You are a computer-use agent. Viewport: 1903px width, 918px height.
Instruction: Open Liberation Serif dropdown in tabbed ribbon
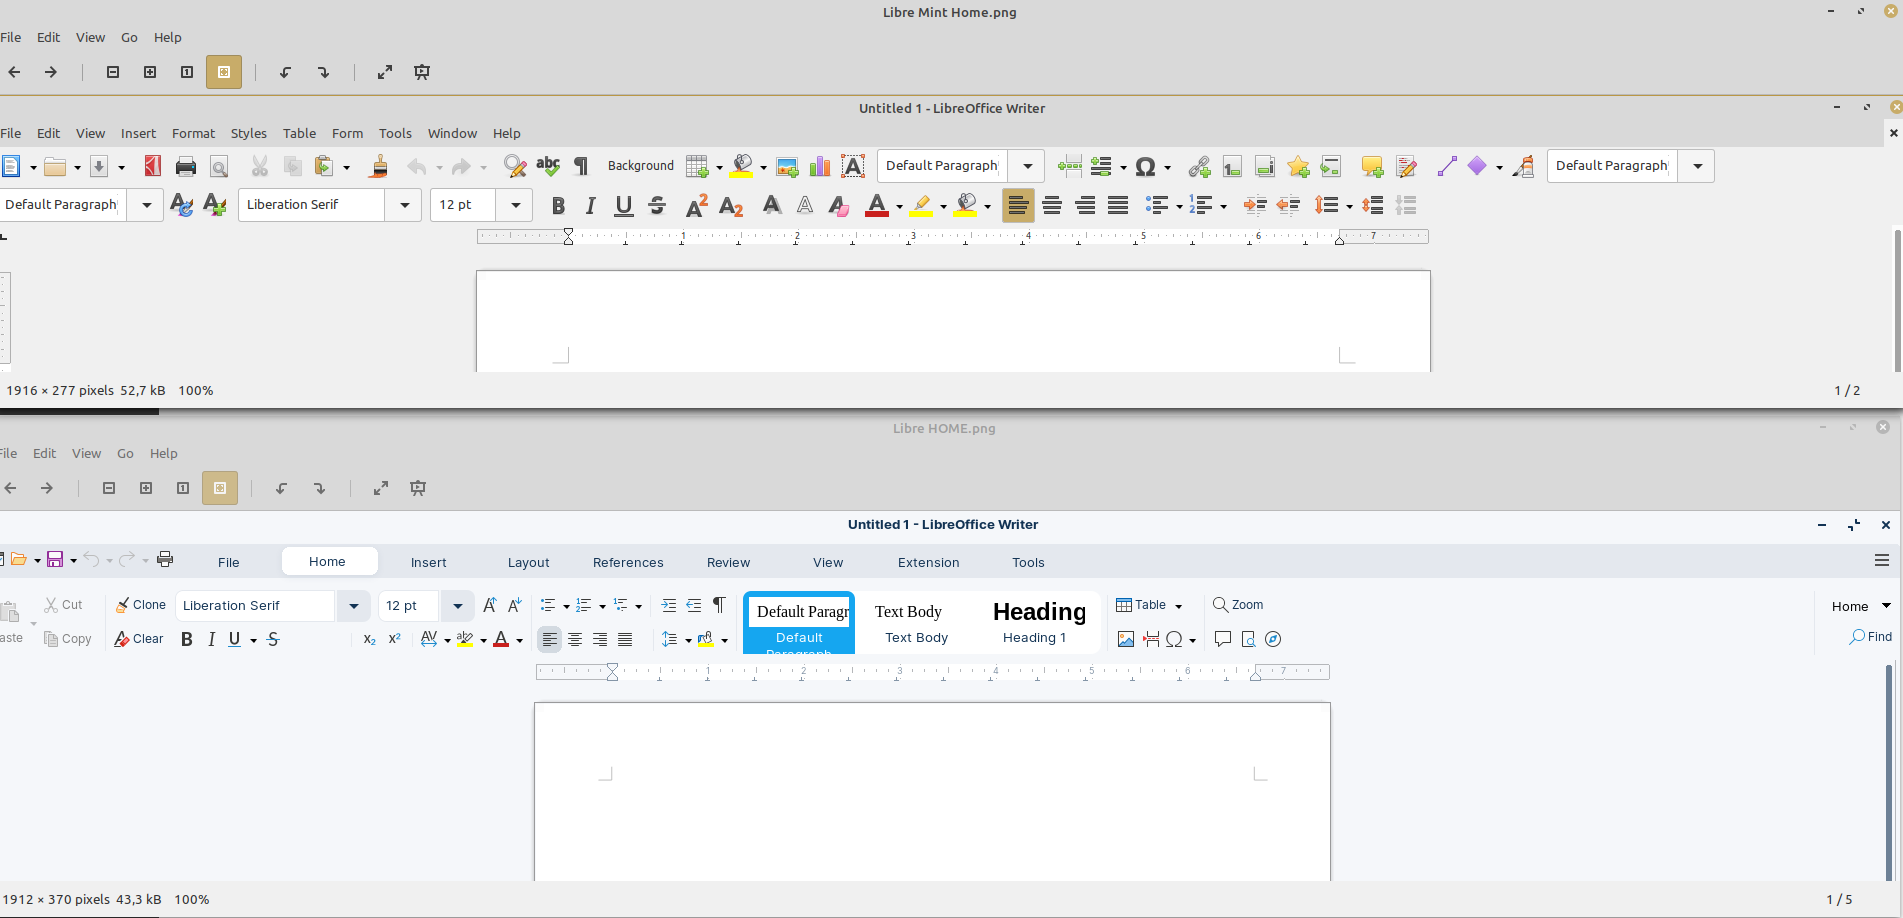coord(353,606)
